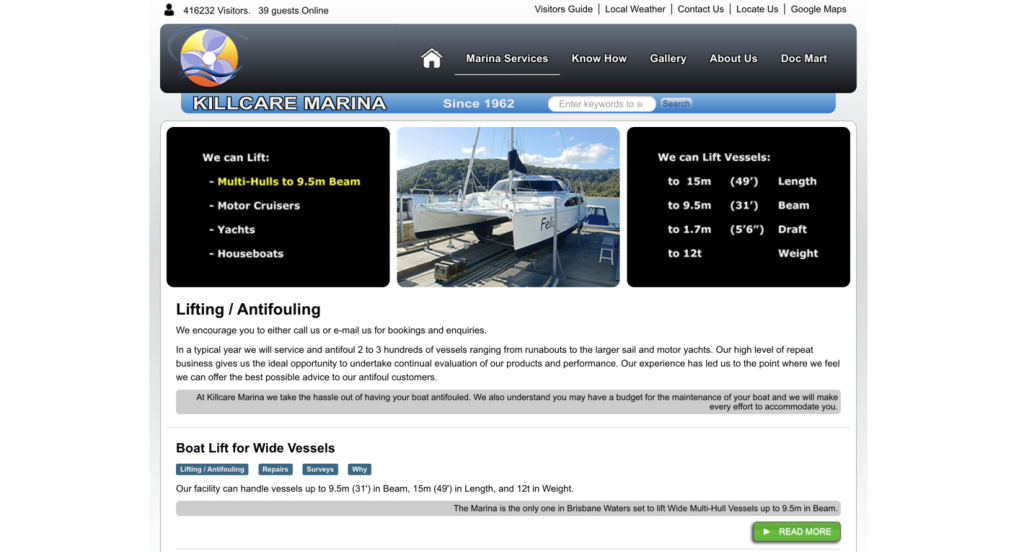The width and height of the screenshot is (1024, 552).
Task: Click the We can Lift: heading
Action: tap(236, 157)
